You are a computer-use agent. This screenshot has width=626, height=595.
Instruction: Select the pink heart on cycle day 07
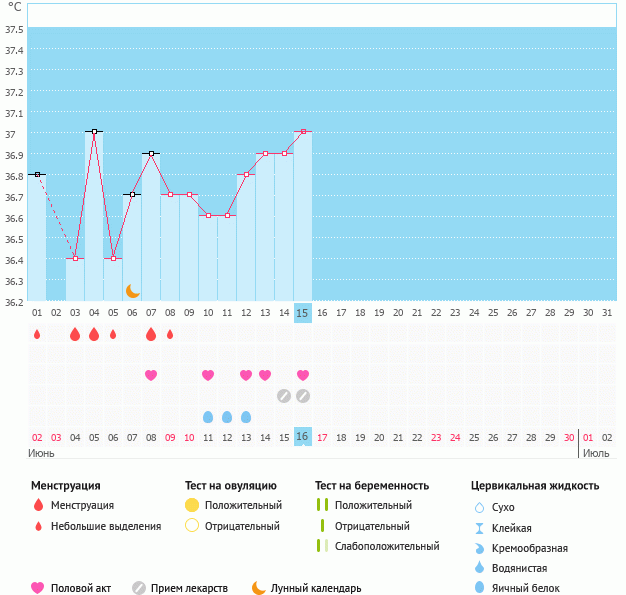click(x=151, y=375)
